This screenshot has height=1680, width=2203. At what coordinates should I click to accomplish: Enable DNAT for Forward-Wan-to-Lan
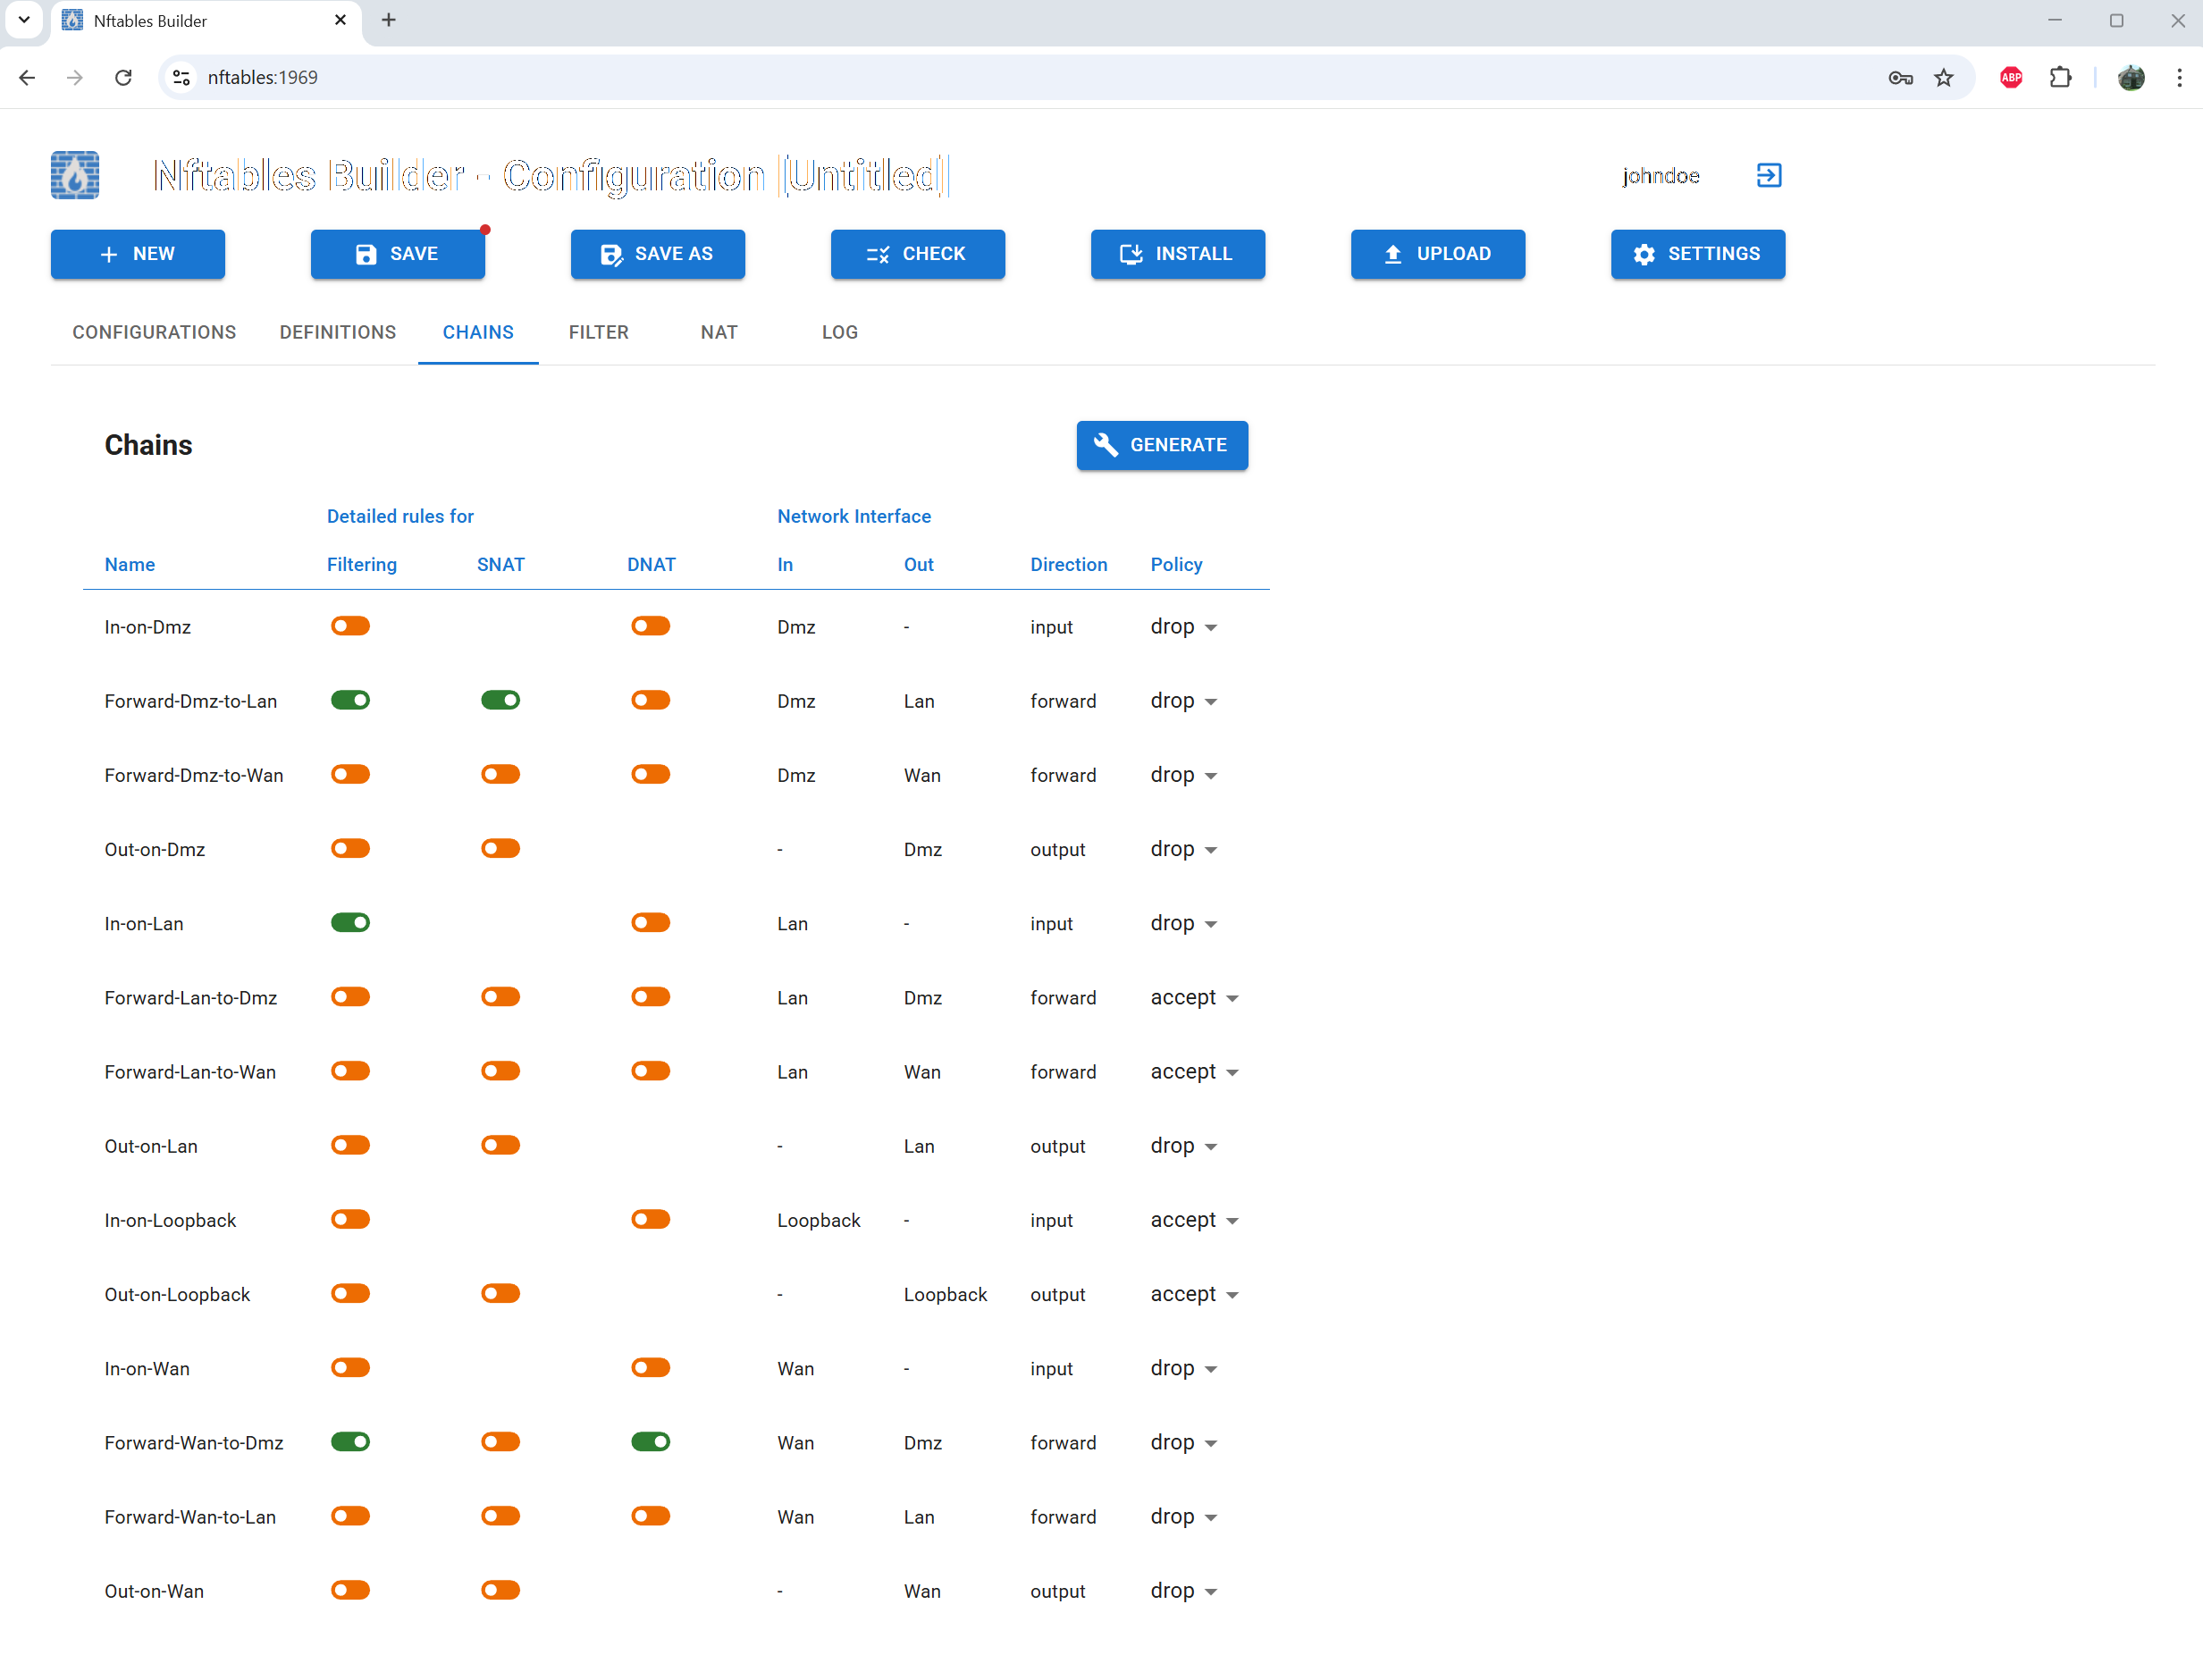(651, 1516)
